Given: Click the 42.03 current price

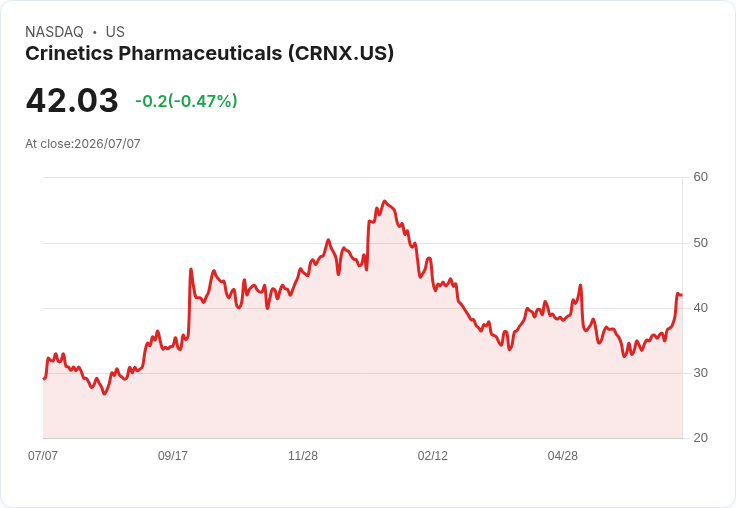Looking at the screenshot, I should 72,100.
